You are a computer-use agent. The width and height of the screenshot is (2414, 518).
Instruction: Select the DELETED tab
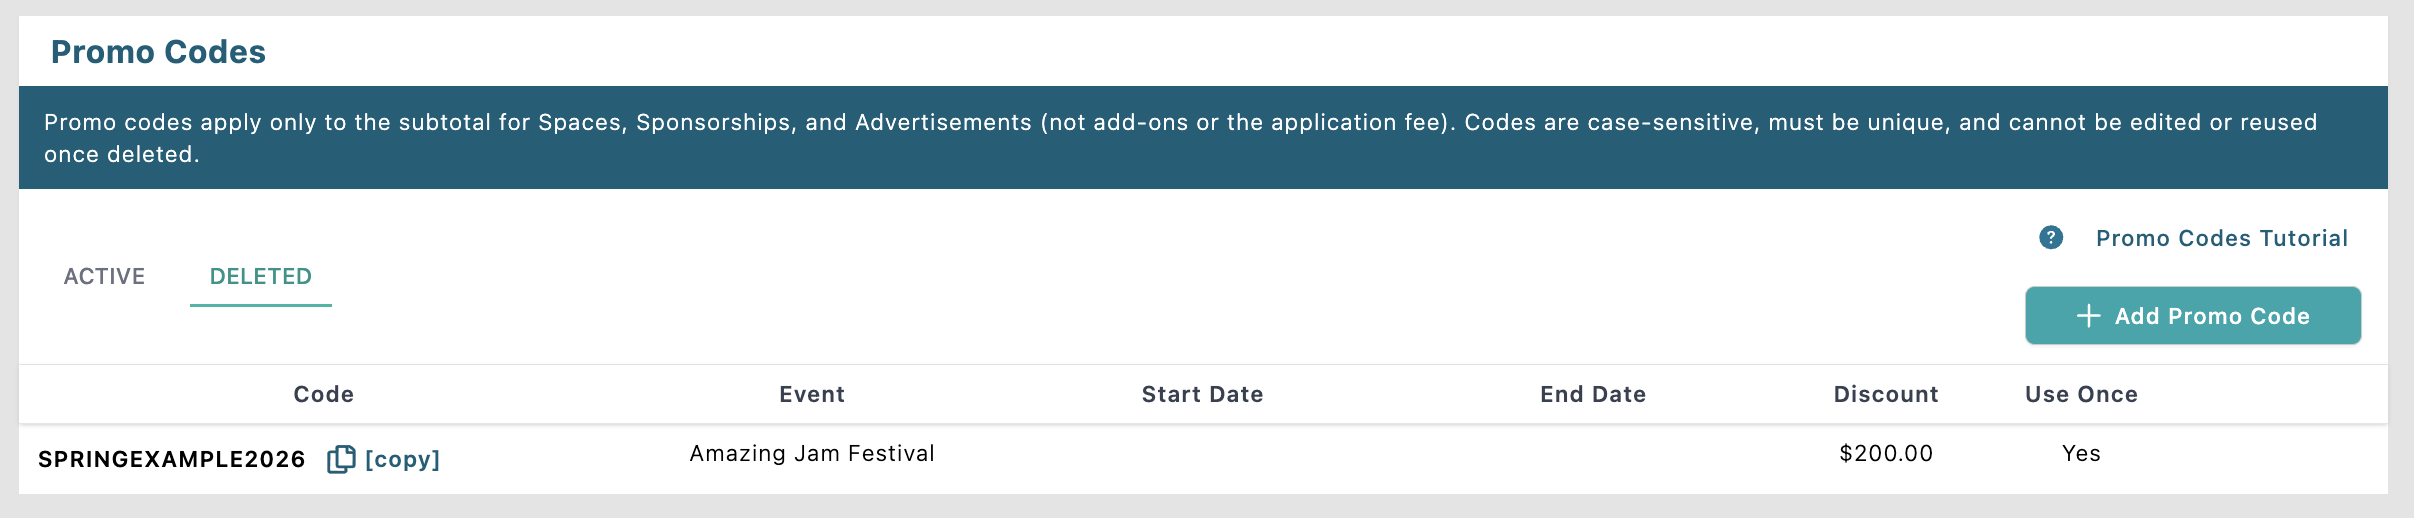coord(260,276)
